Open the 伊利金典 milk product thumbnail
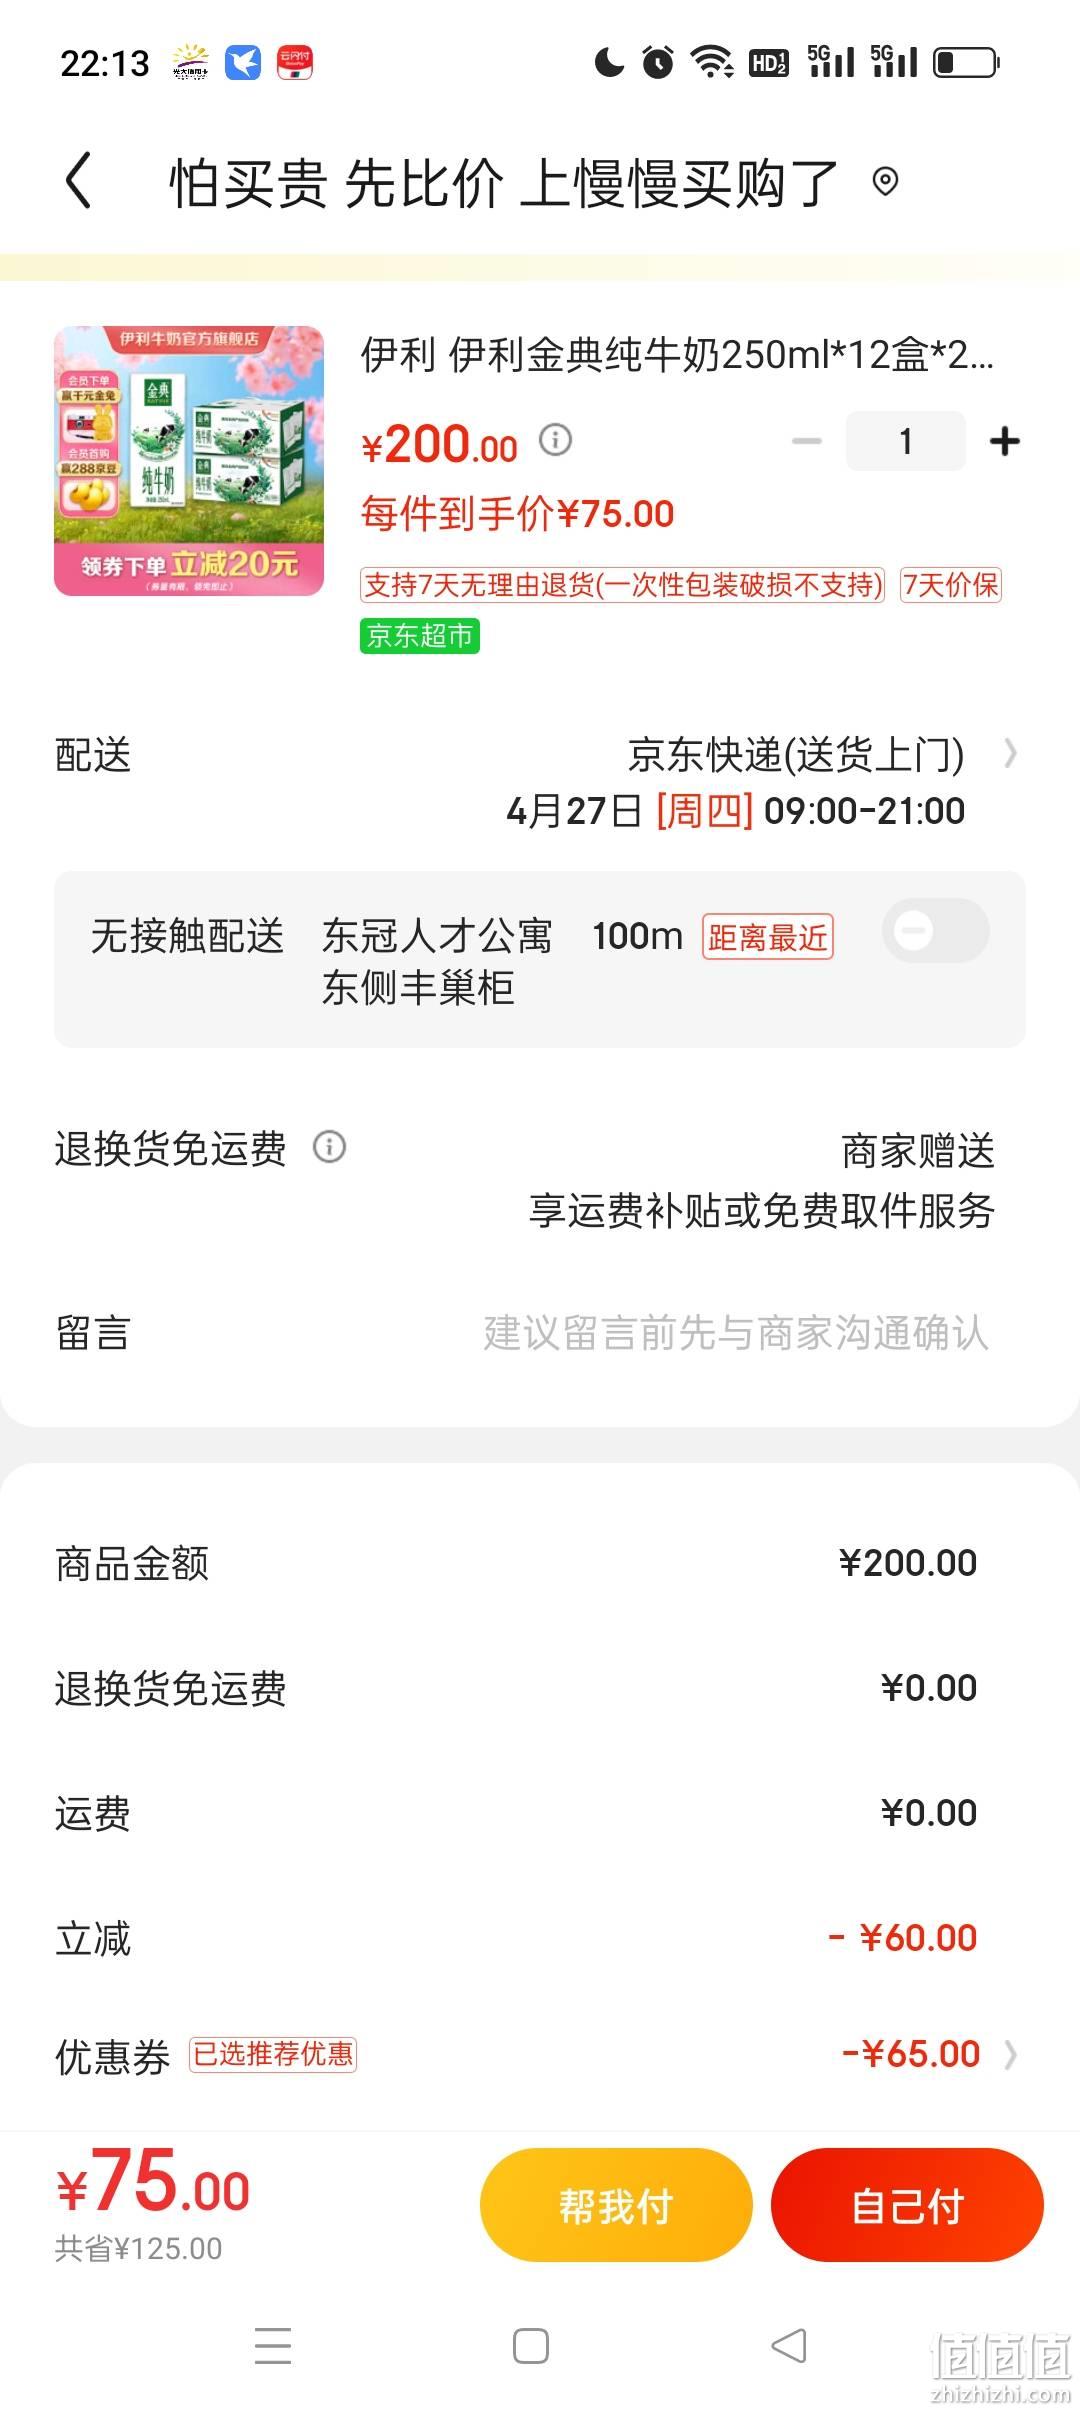This screenshot has height=2412, width=1080. (189, 461)
